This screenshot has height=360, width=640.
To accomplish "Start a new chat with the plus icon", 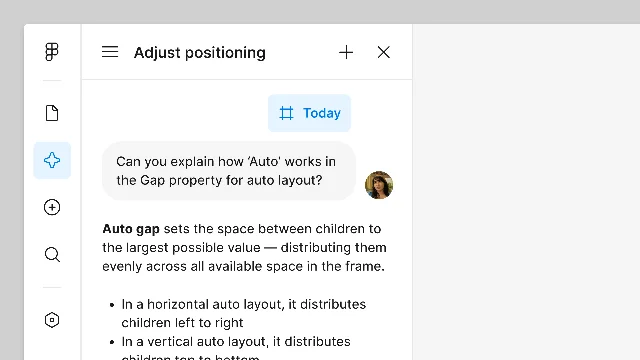I will pos(346,52).
